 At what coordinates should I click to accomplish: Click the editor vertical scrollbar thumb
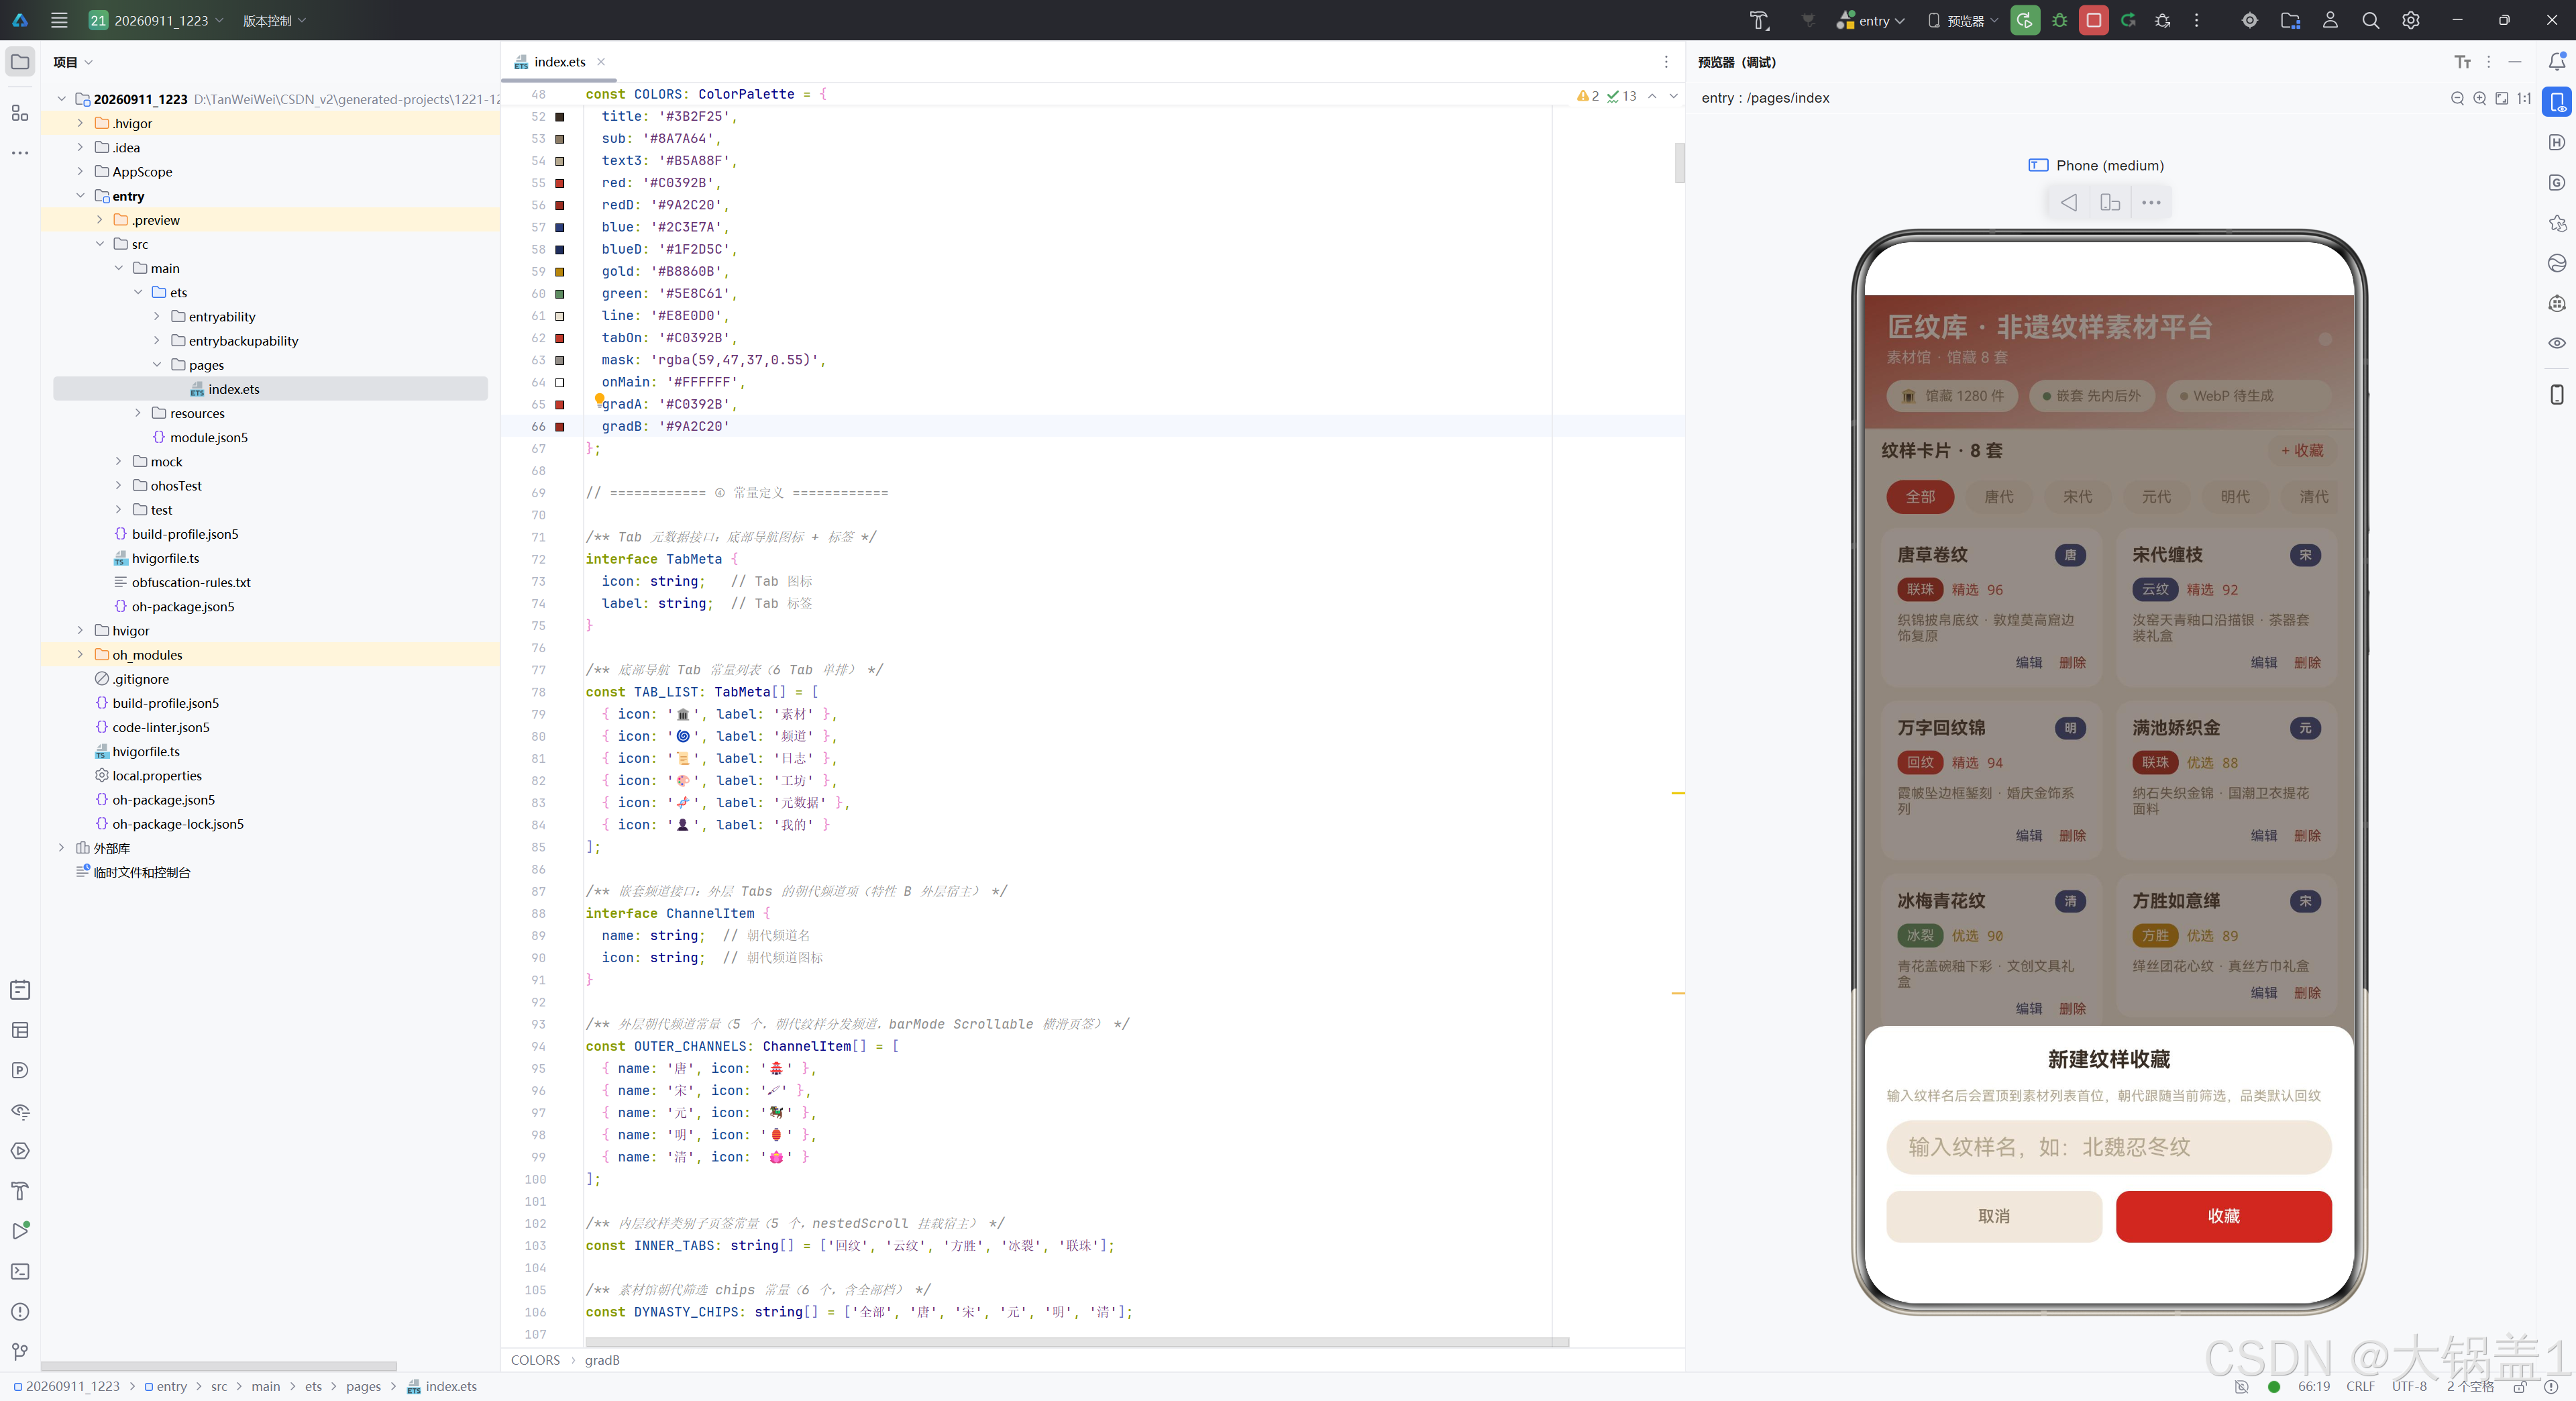point(1679,163)
